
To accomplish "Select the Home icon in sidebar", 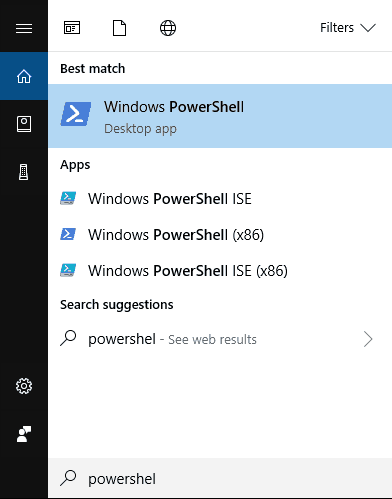I will coord(24,76).
